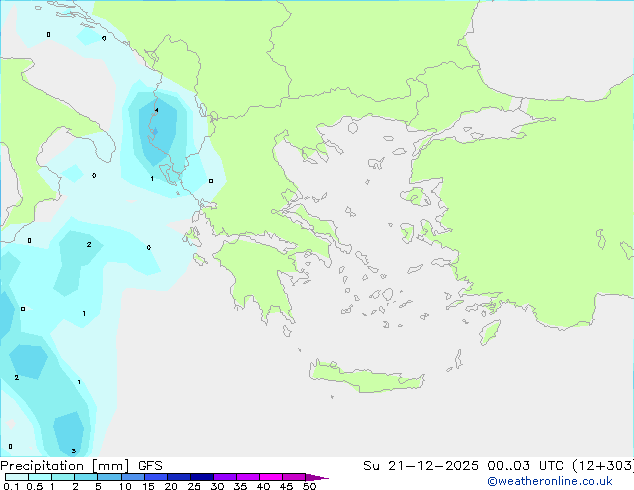Click the 'Precipitation [mm]' title text
The height and width of the screenshot is (490, 634).
coord(65,466)
